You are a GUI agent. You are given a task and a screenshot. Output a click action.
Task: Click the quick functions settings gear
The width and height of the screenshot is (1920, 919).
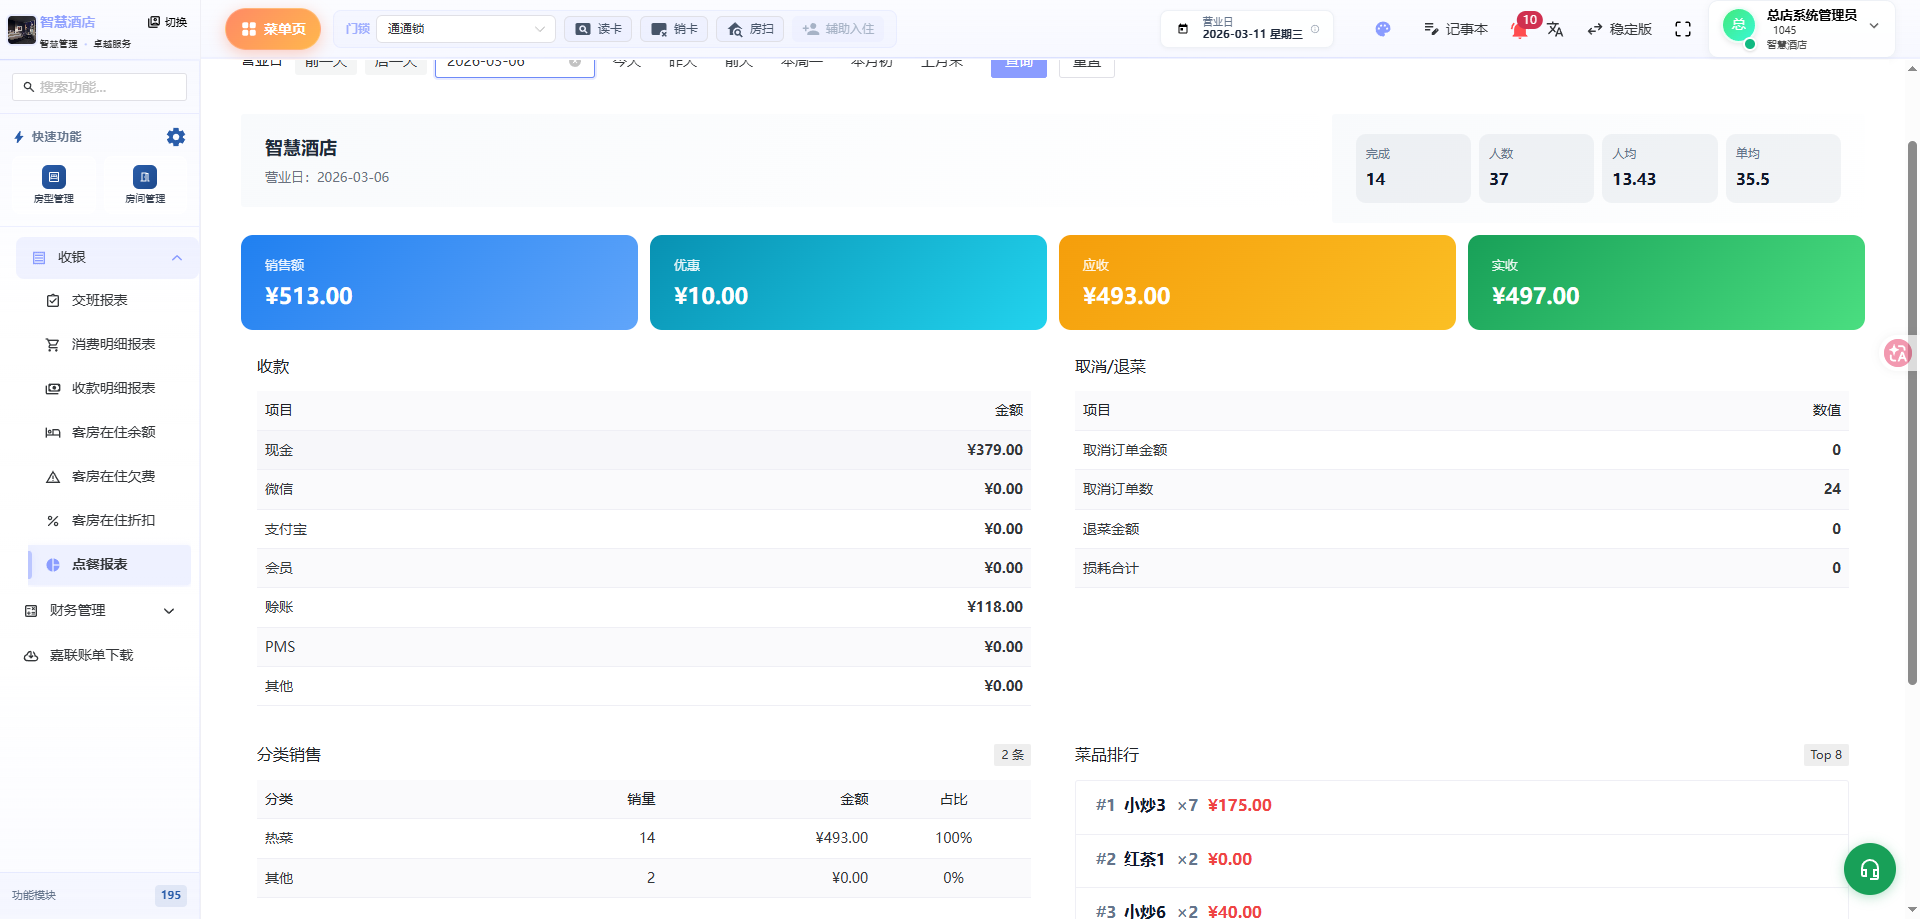[176, 137]
